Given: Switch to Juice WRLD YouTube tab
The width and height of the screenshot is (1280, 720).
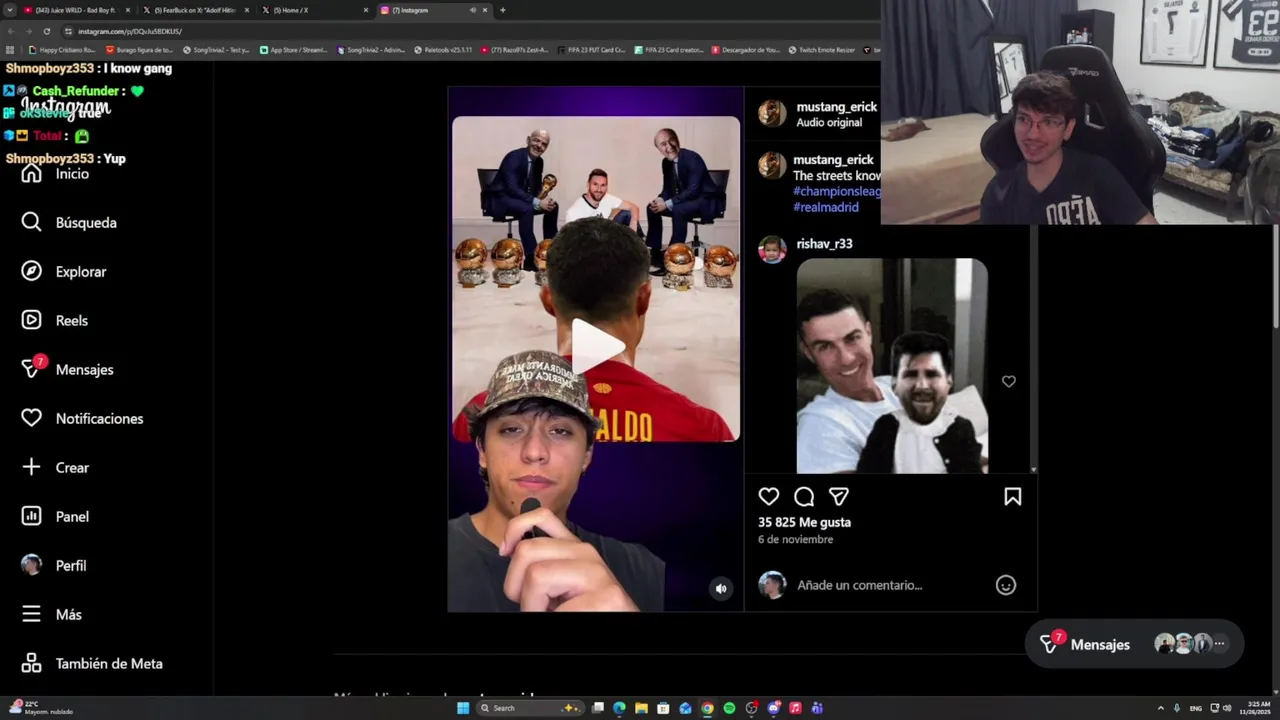Looking at the screenshot, I should tap(76, 10).
